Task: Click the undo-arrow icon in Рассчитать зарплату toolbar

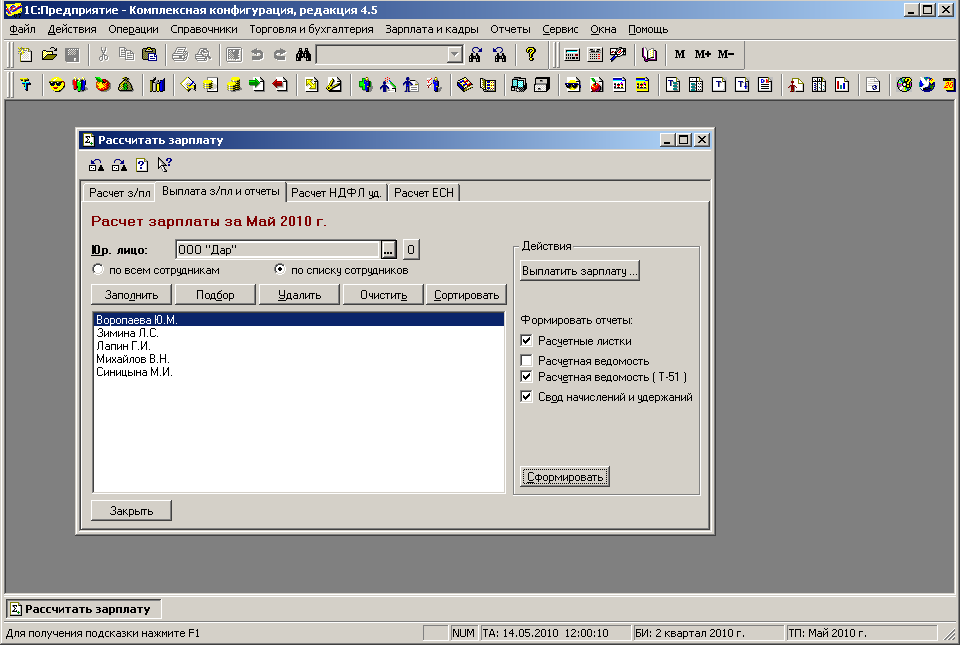Action: click(96, 165)
